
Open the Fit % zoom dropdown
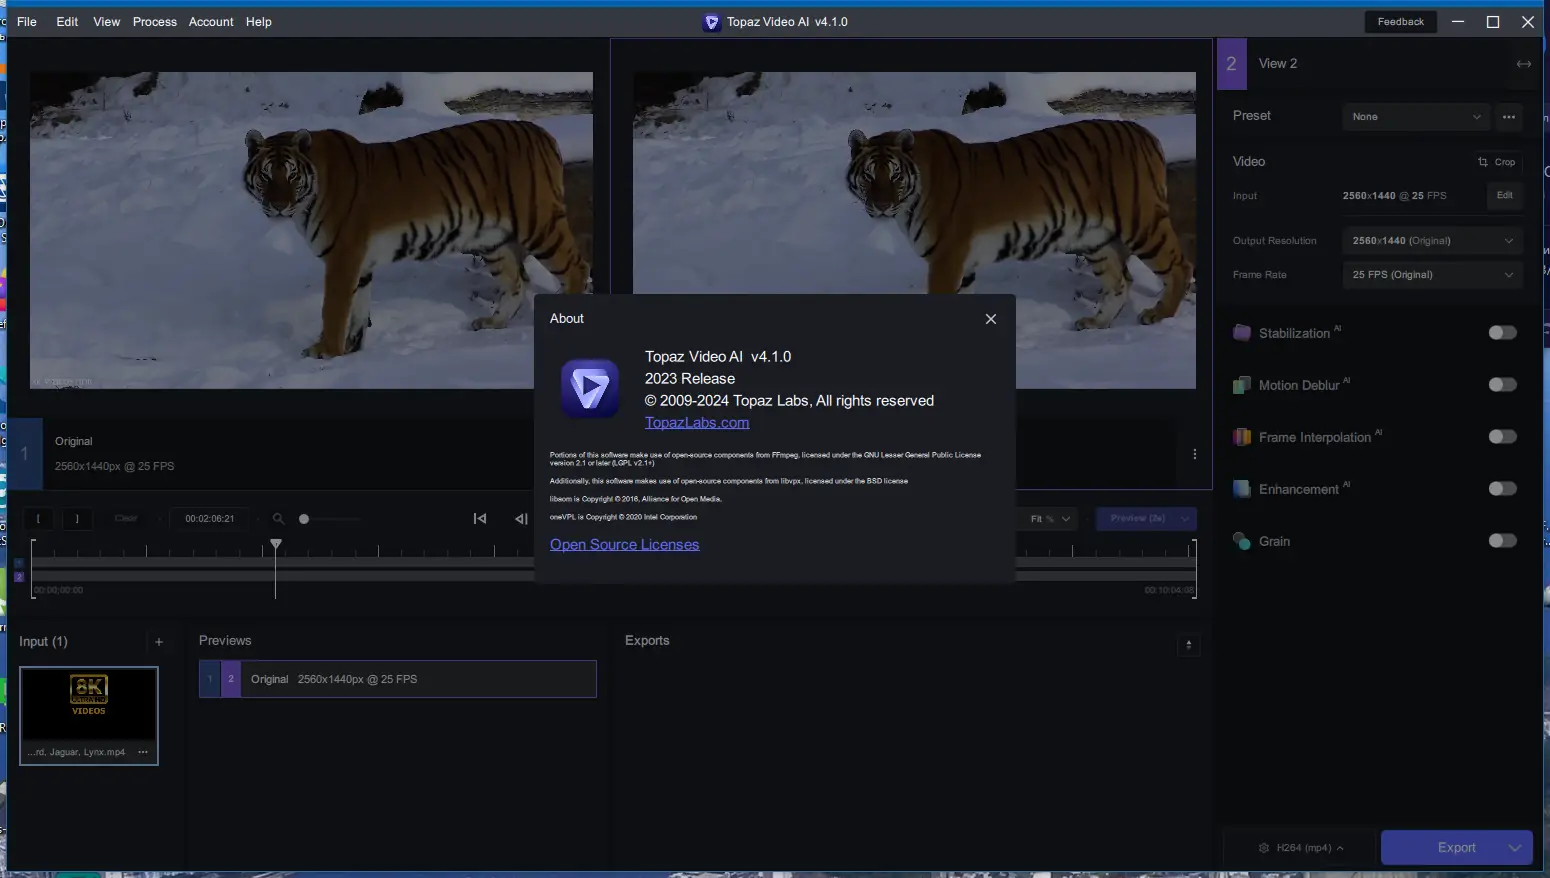(x=1050, y=519)
